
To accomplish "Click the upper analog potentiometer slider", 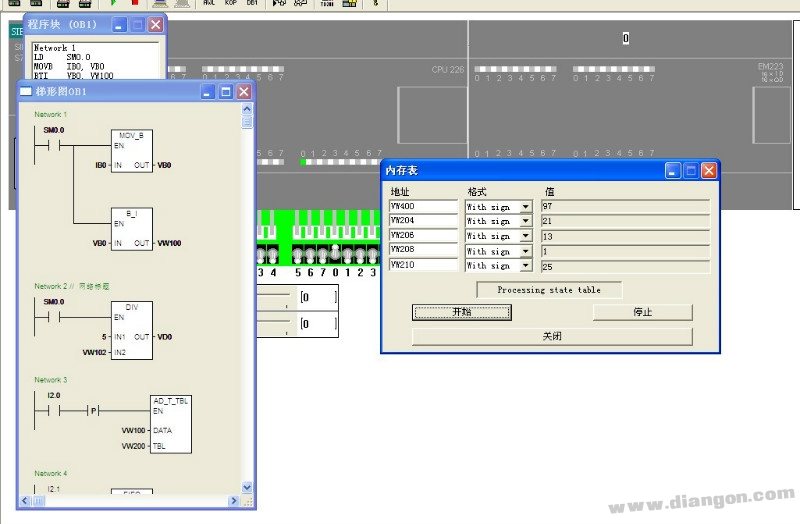I will click(x=277, y=297).
